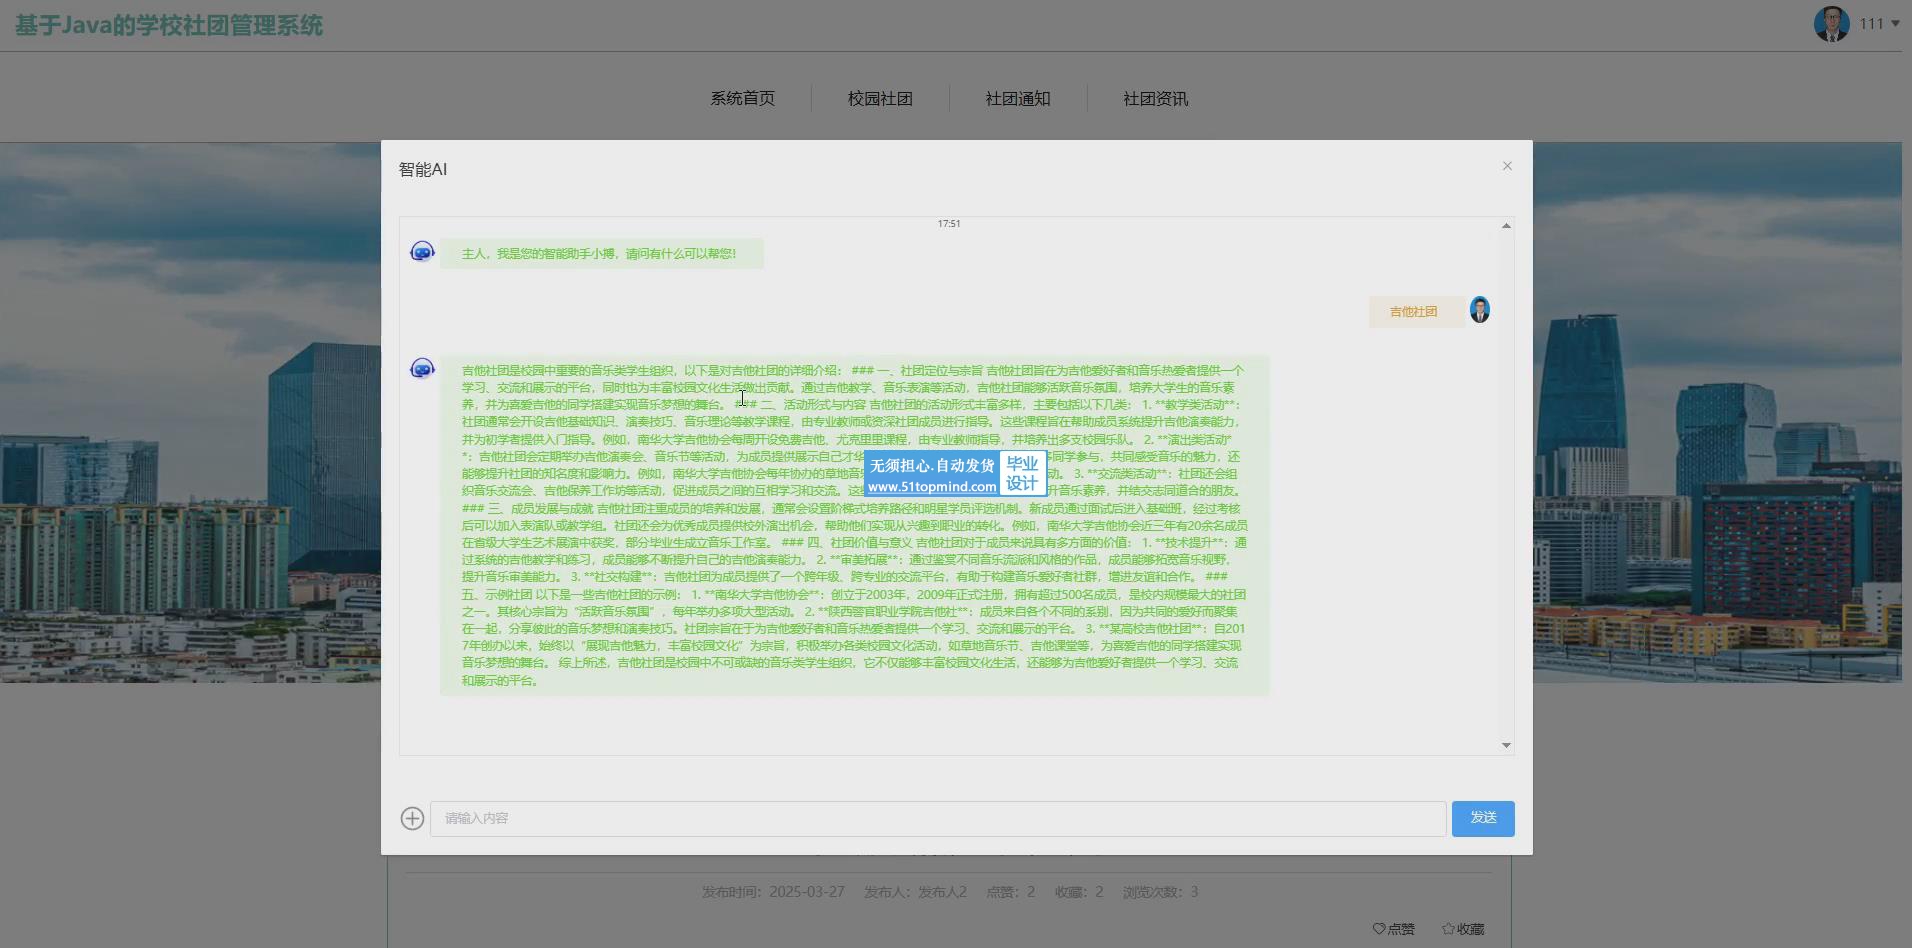Click the user profile avatar in header
This screenshot has width=1912, height=948.
coord(1831,24)
